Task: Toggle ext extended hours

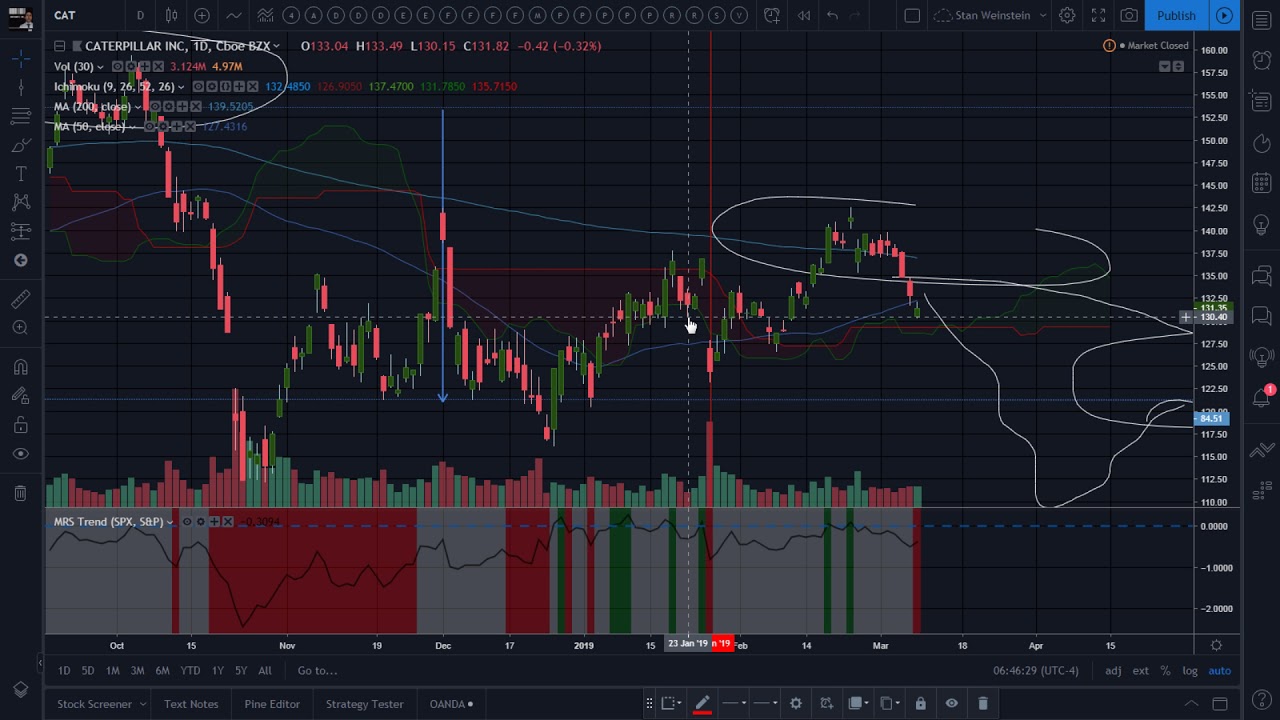Action: 1140,671
